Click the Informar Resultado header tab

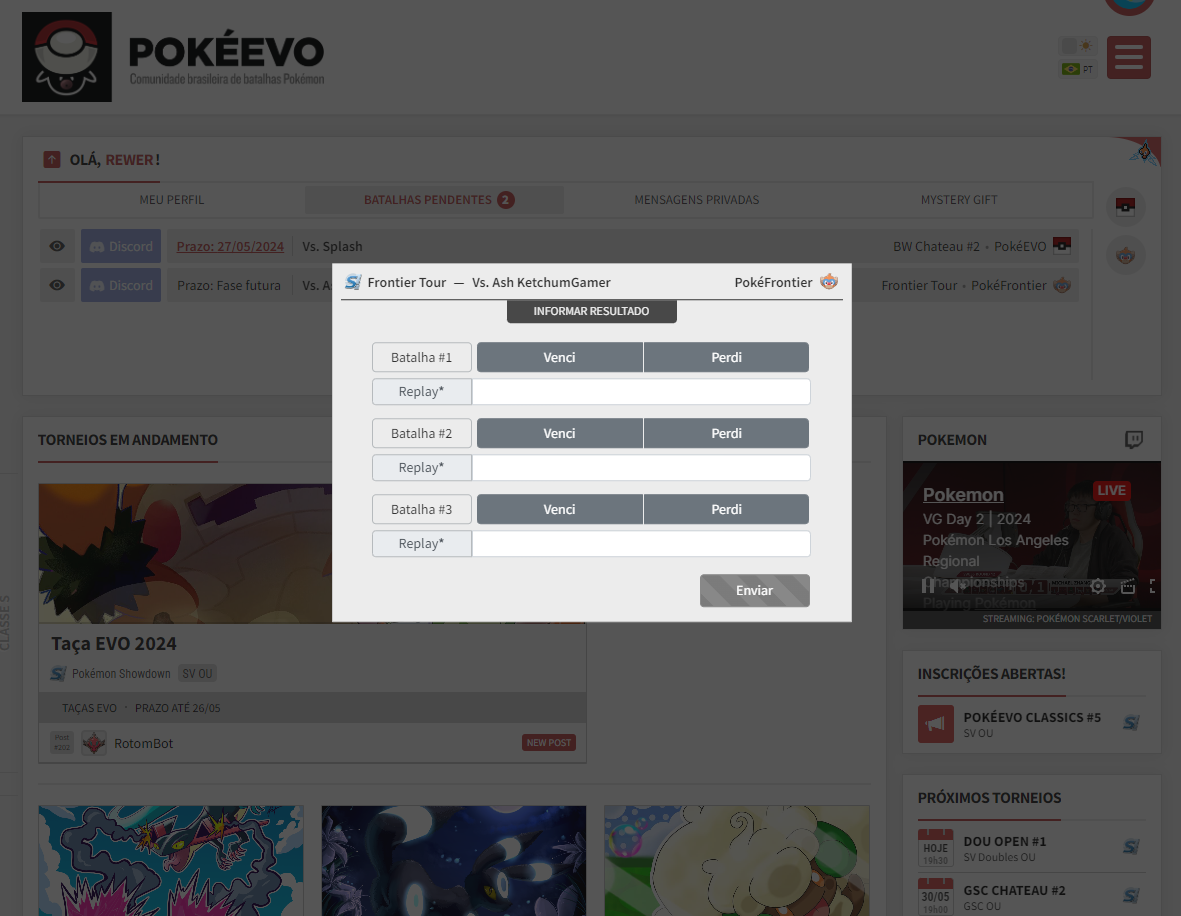coord(591,311)
